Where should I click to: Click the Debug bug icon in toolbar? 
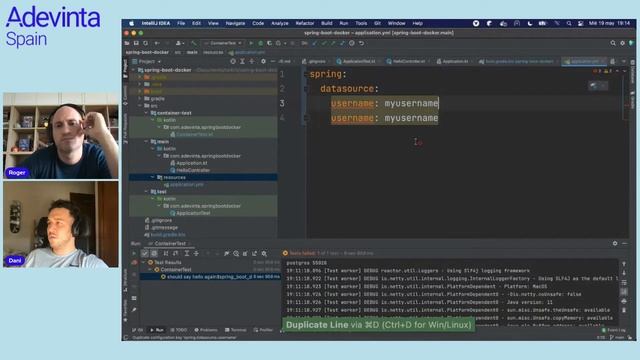pos(260,43)
